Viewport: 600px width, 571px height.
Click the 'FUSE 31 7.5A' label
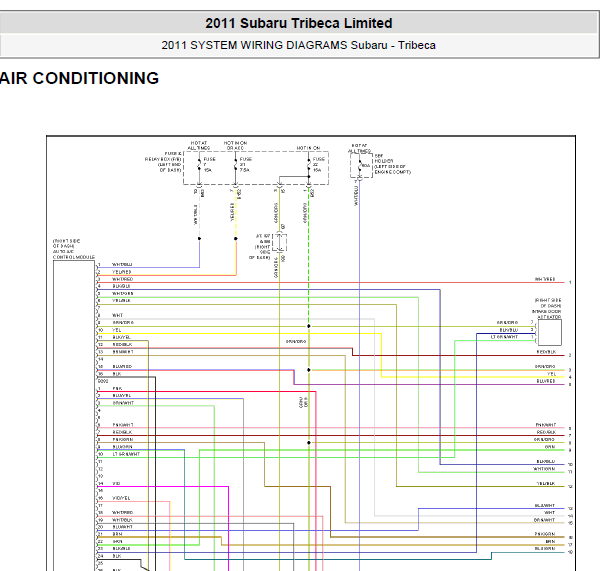pos(245,165)
